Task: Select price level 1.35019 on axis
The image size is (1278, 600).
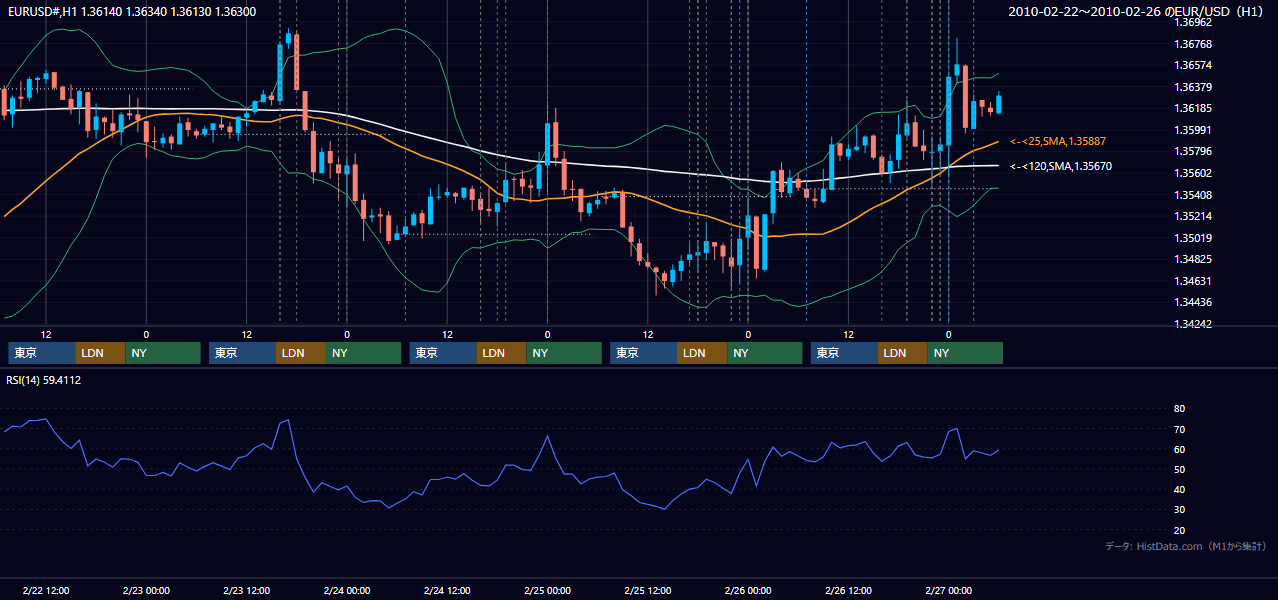Action: [1192, 238]
